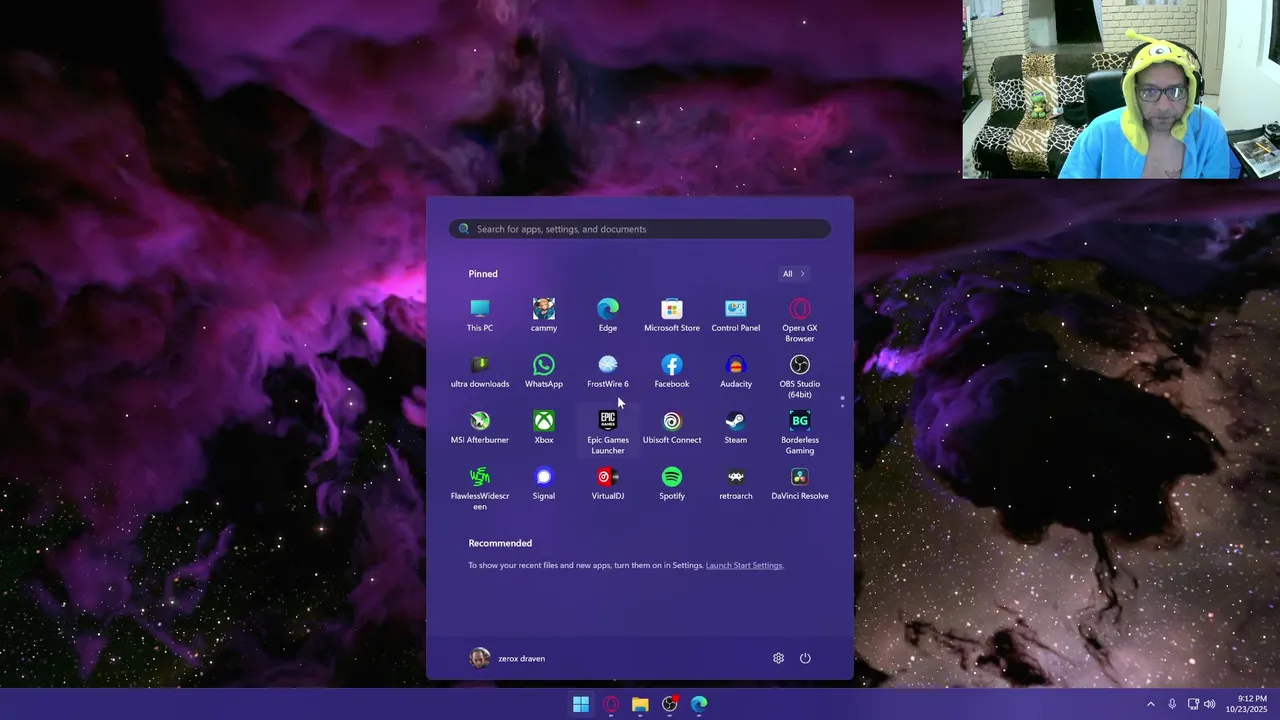Launch OBS Studio (64bit) pinned app
Viewport: 1280px width, 720px height.
(x=800, y=376)
